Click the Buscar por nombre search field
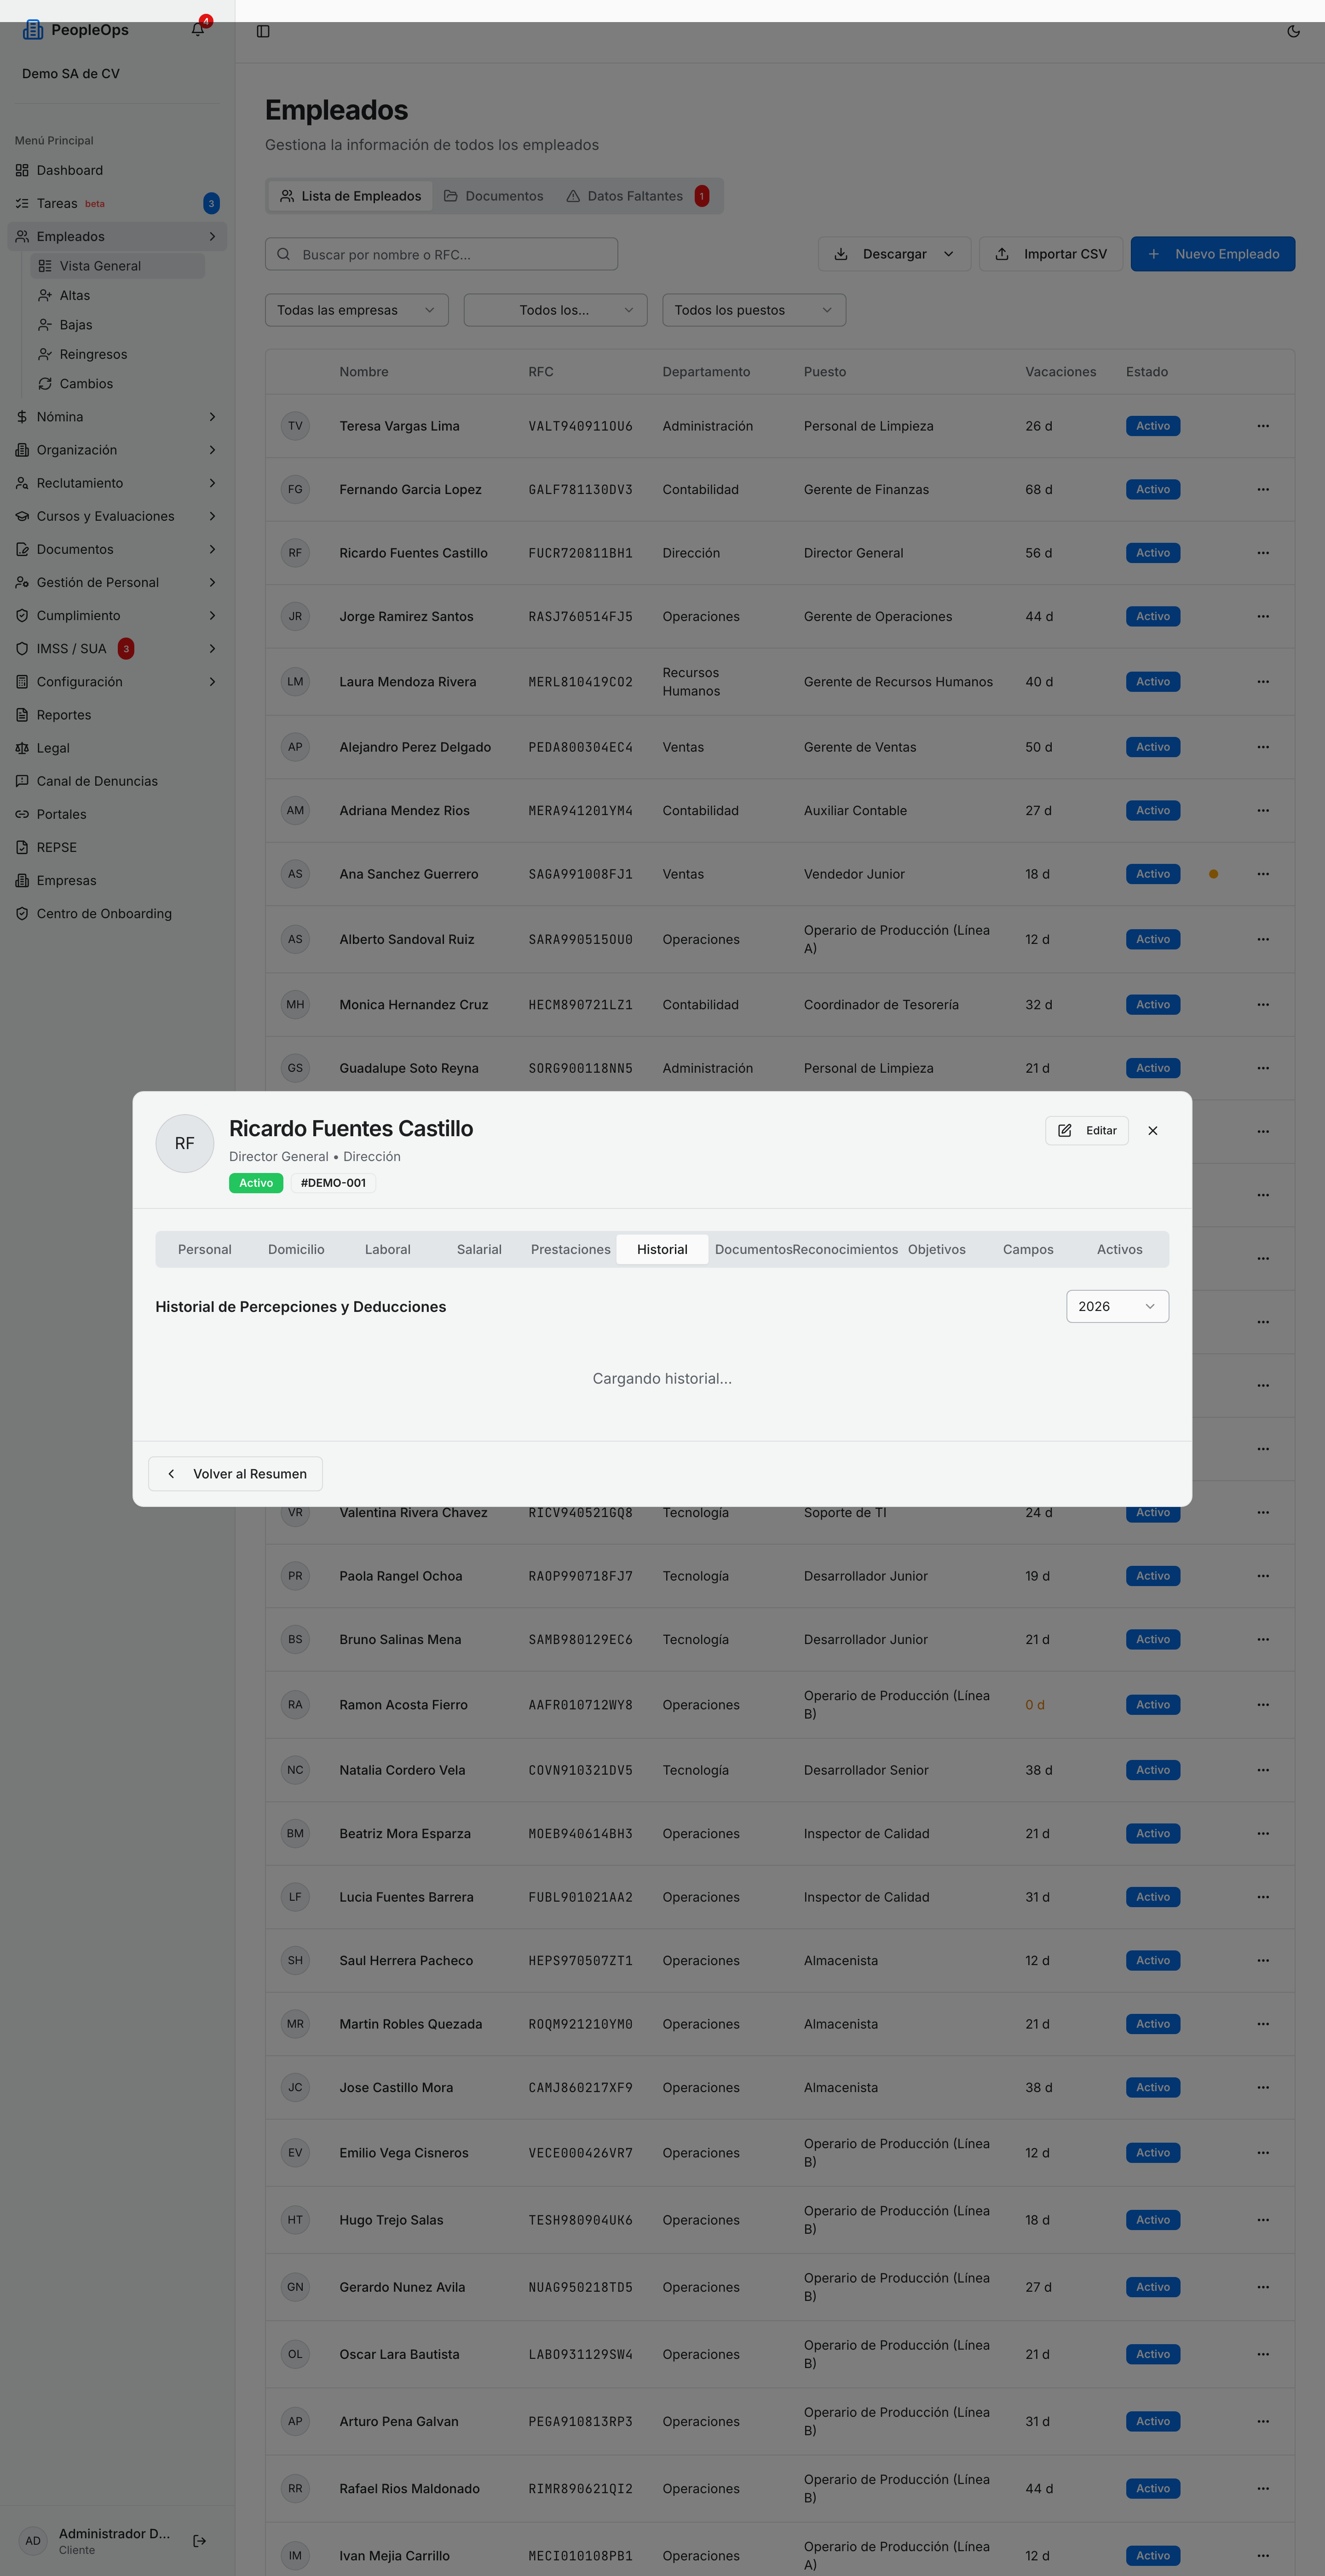Image resolution: width=1325 pixels, height=2576 pixels. (441, 254)
